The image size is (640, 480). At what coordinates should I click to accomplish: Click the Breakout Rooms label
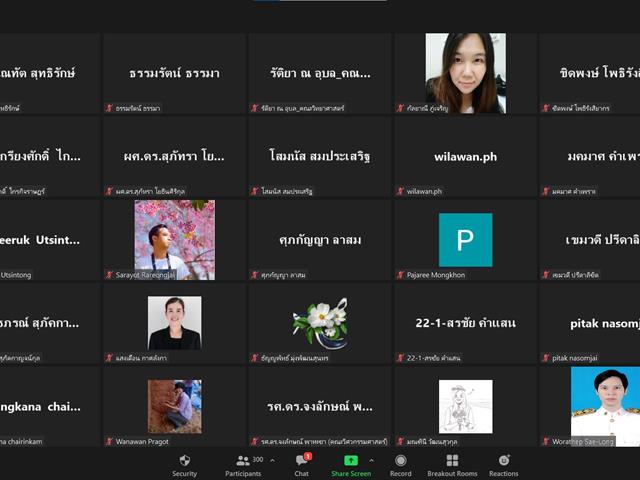[x=452, y=473]
